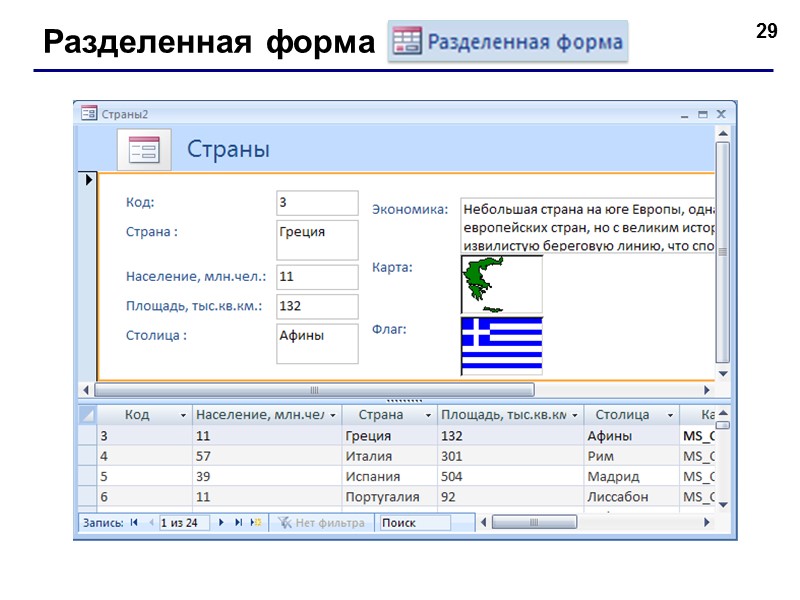Click form vertical scrollbar up arrow

[723, 134]
